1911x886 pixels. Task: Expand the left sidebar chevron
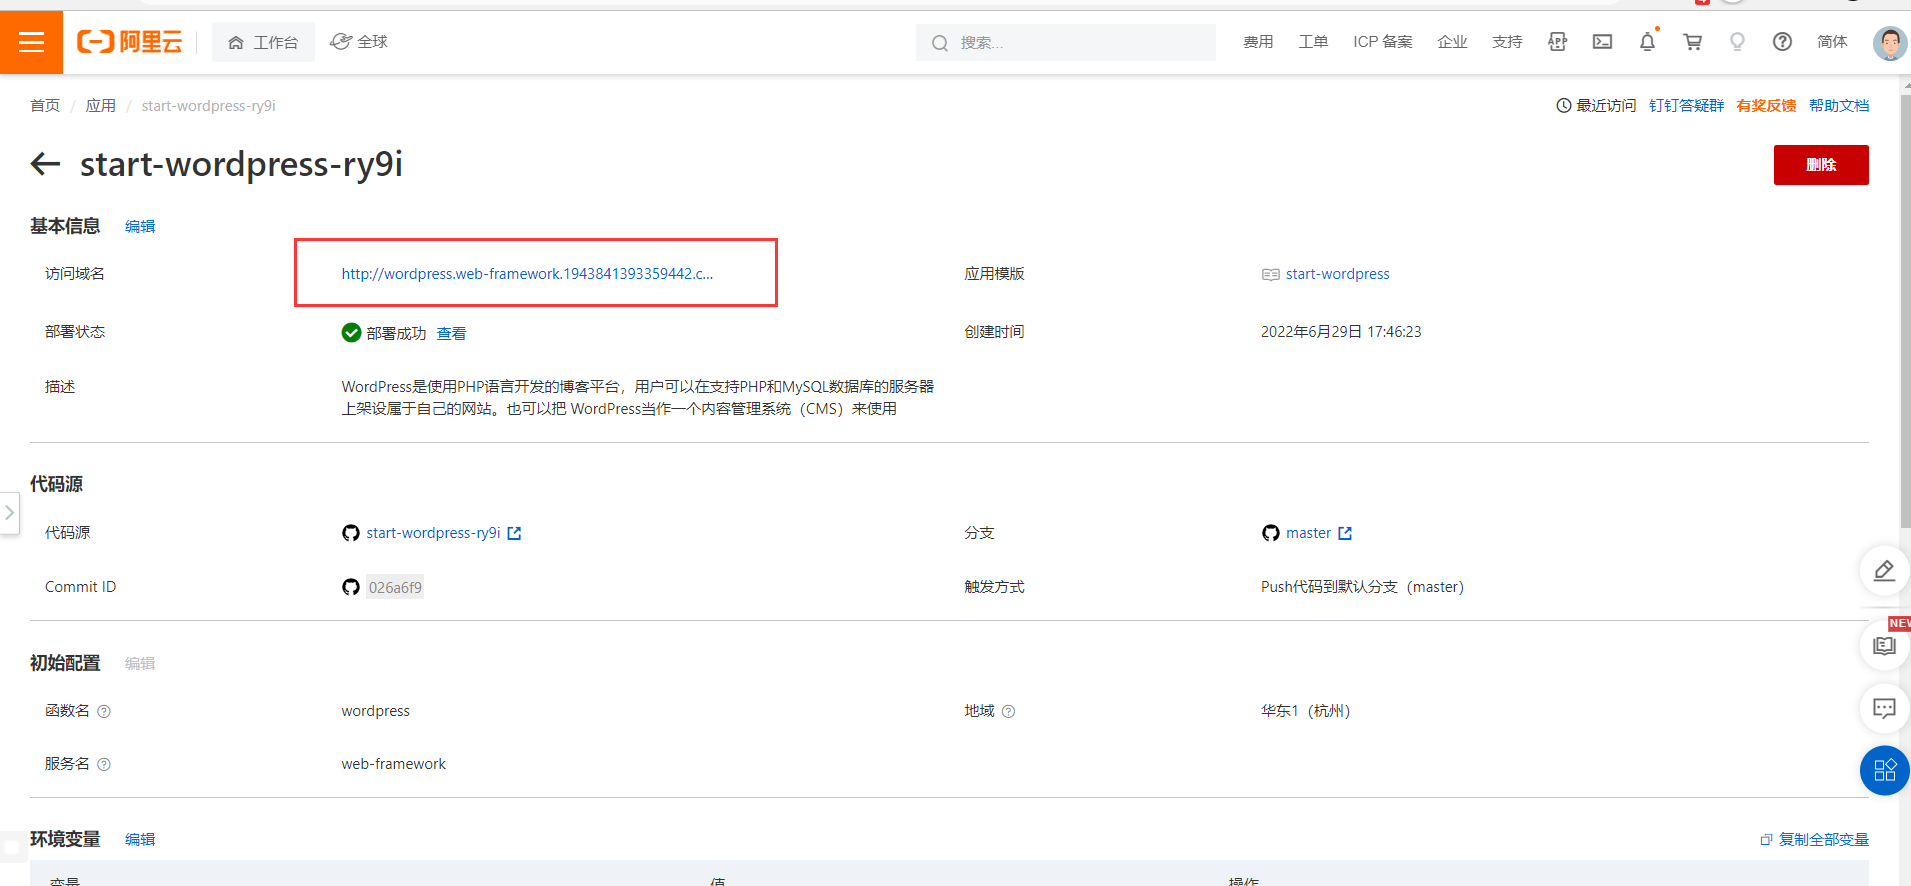click(9, 513)
